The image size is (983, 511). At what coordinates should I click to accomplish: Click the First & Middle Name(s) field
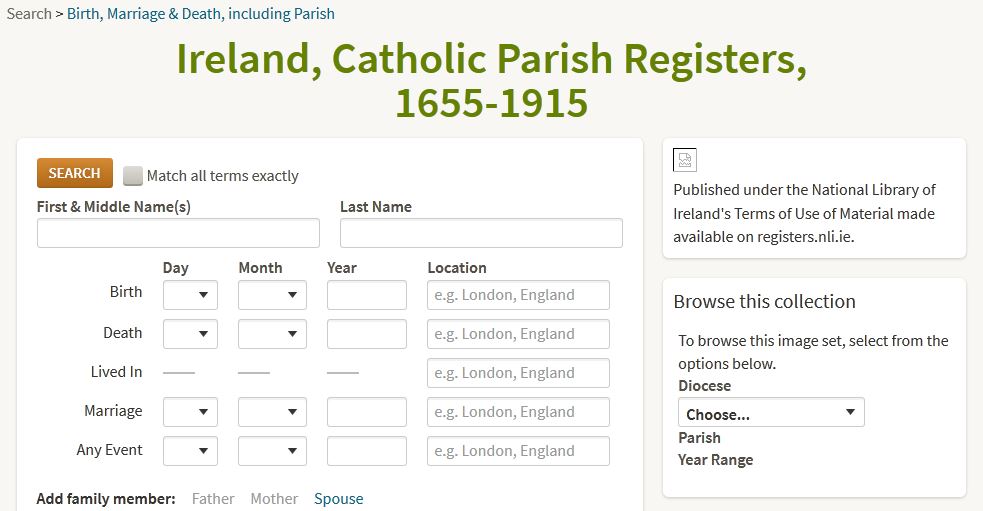coord(178,233)
